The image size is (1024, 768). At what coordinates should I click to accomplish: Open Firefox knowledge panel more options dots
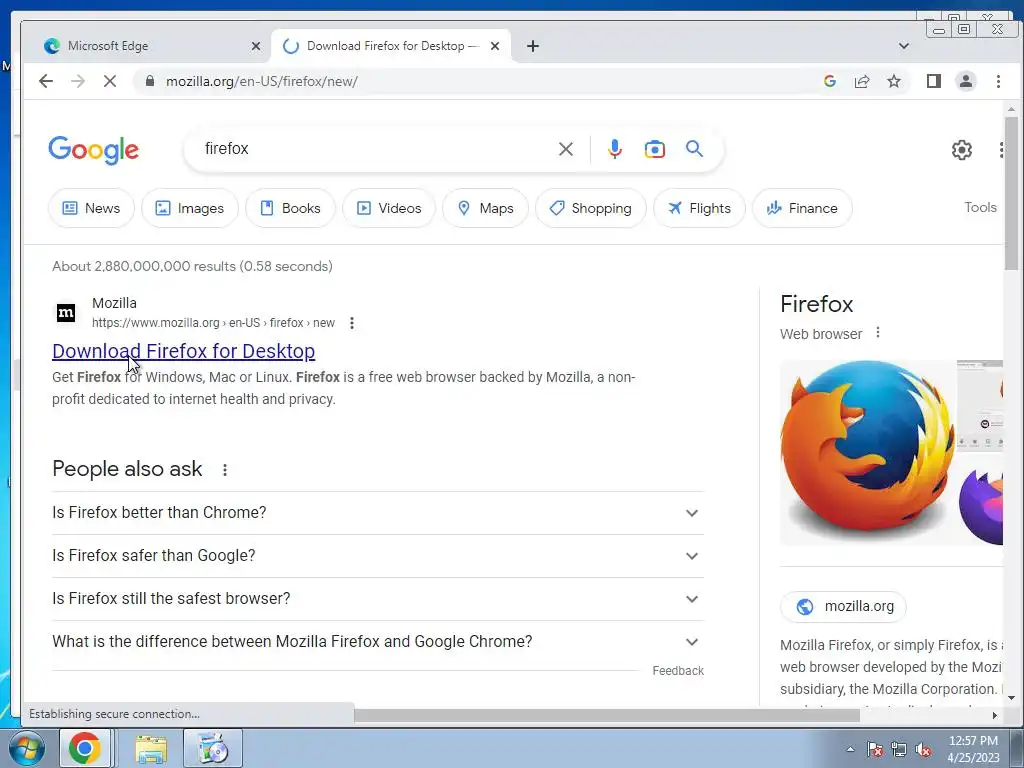(878, 332)
